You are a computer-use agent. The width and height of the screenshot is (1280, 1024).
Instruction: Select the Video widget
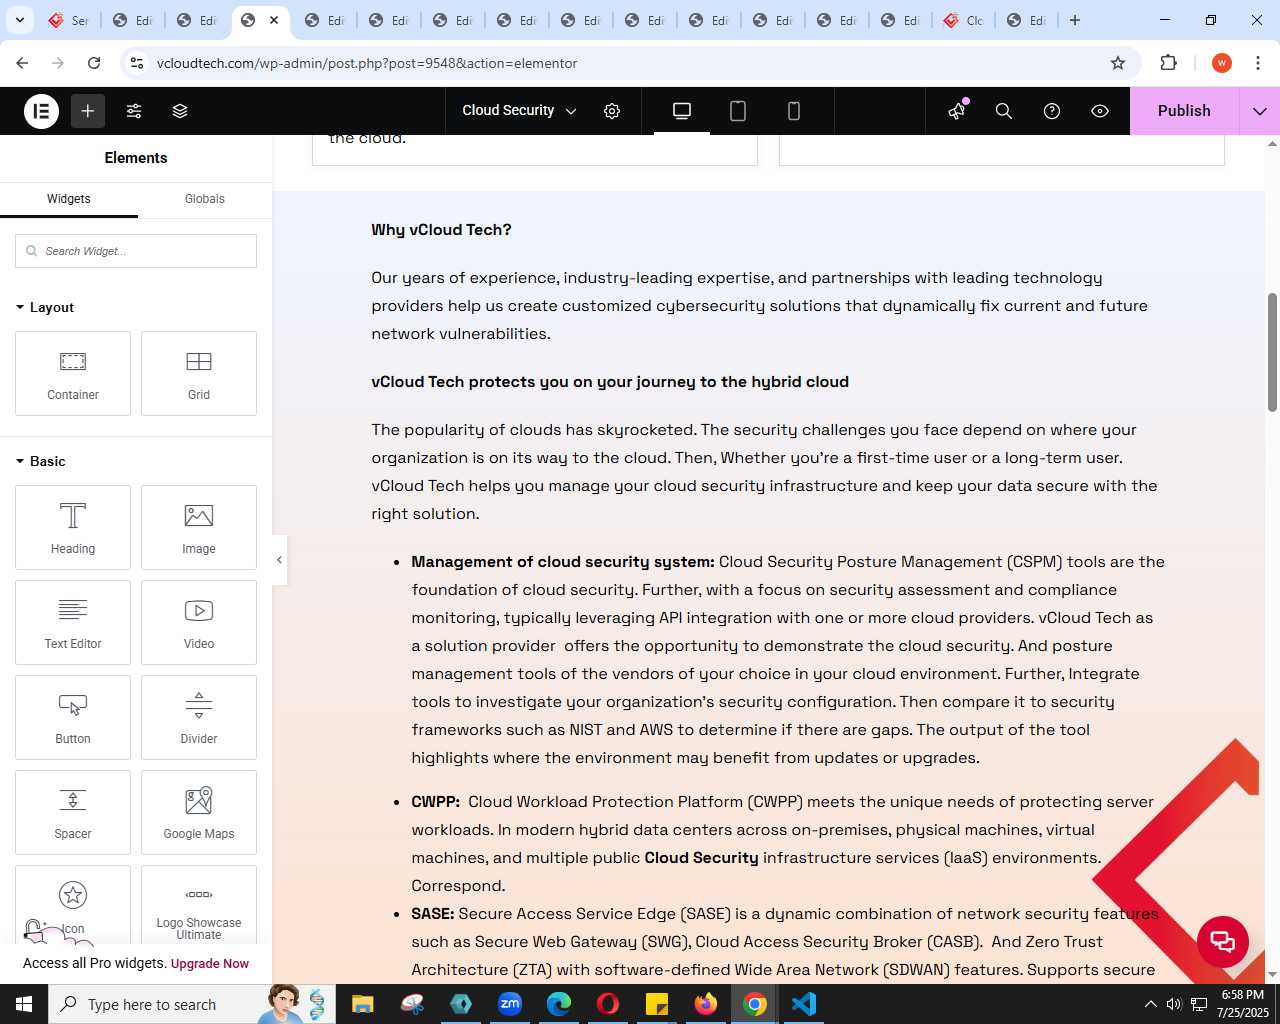(199, 622)
